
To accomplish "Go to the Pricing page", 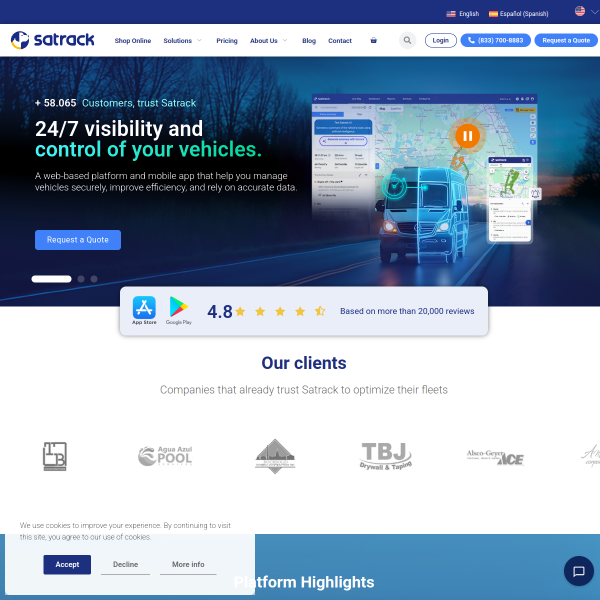I will point(227,41).
